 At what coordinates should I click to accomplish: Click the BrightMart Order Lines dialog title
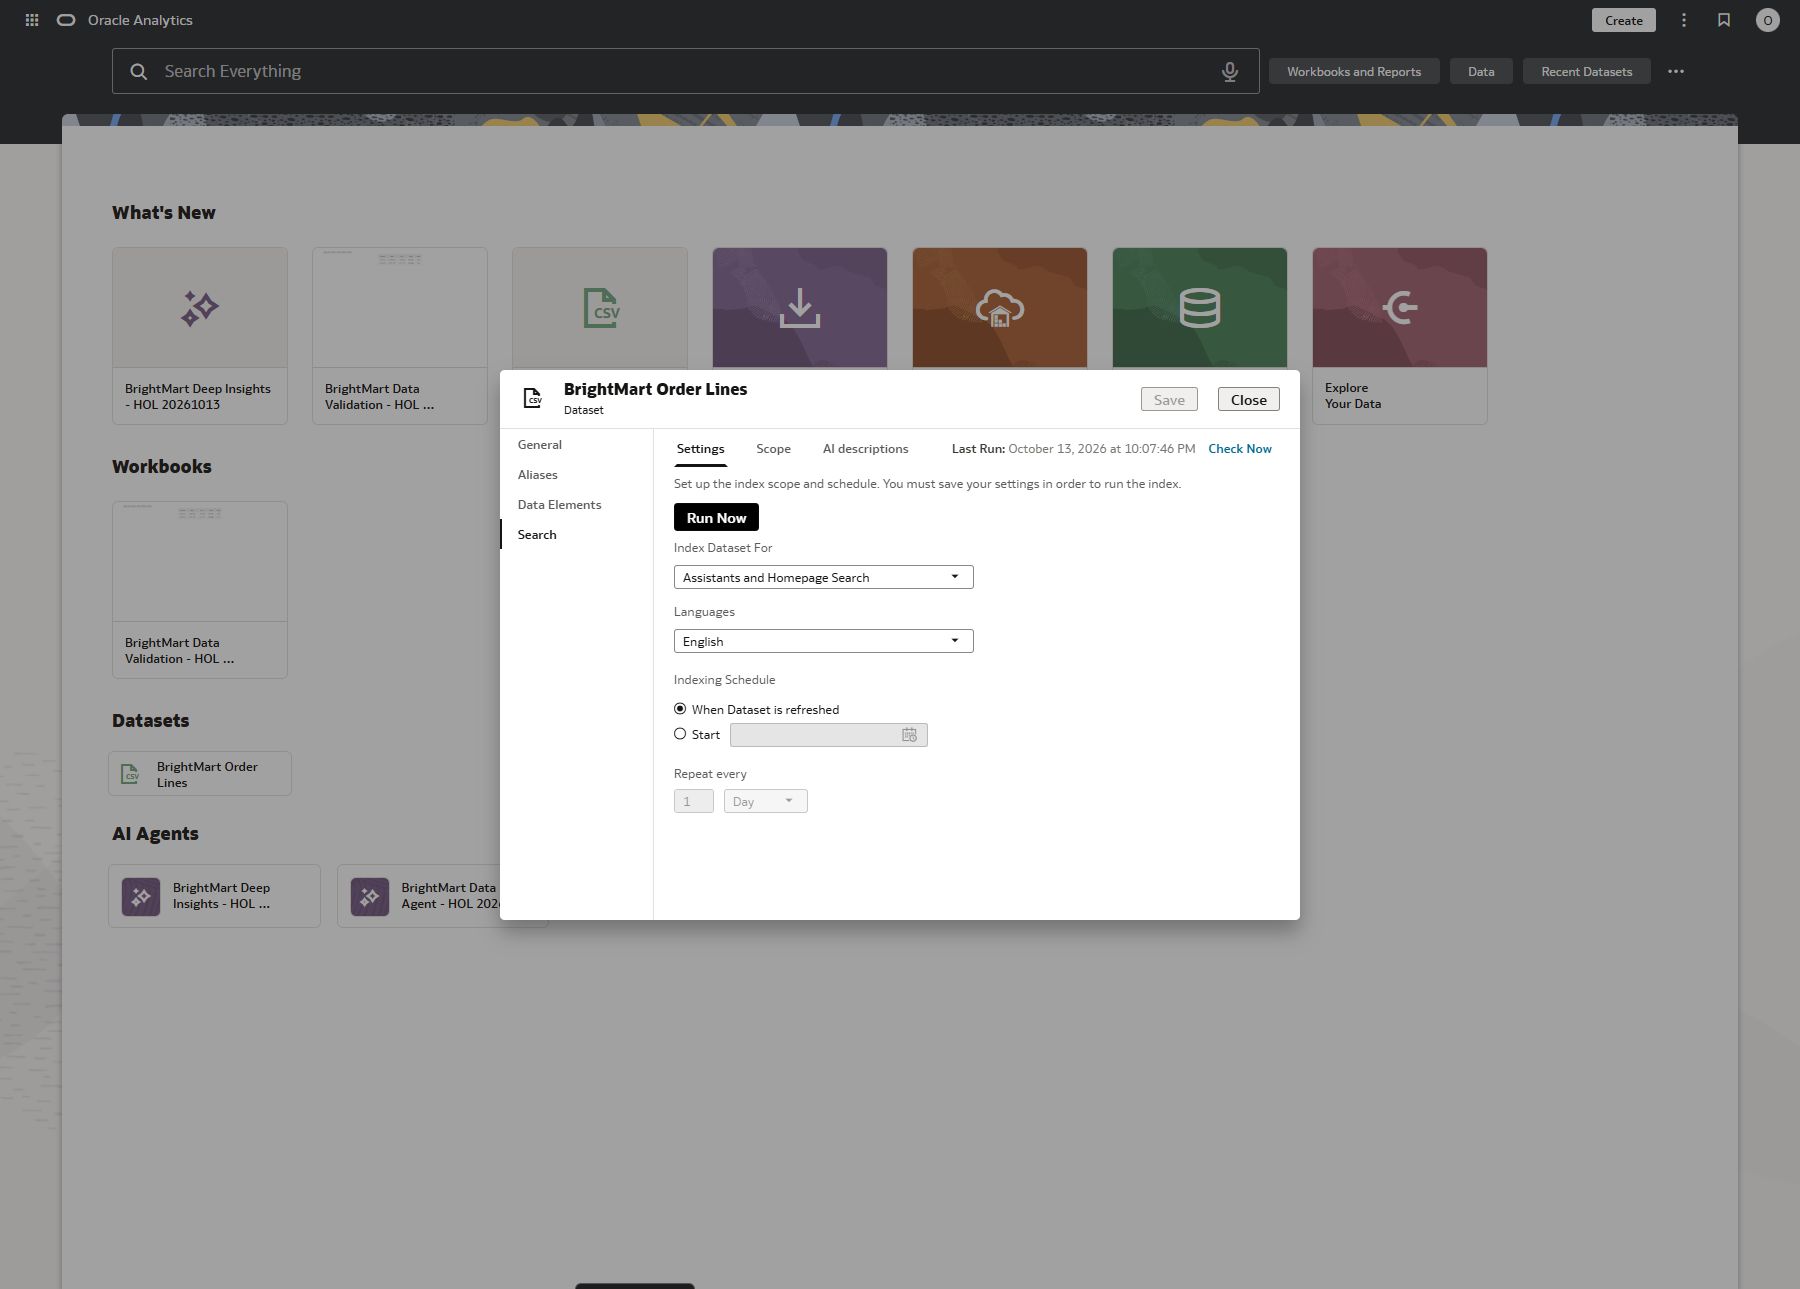pos(655,389)
